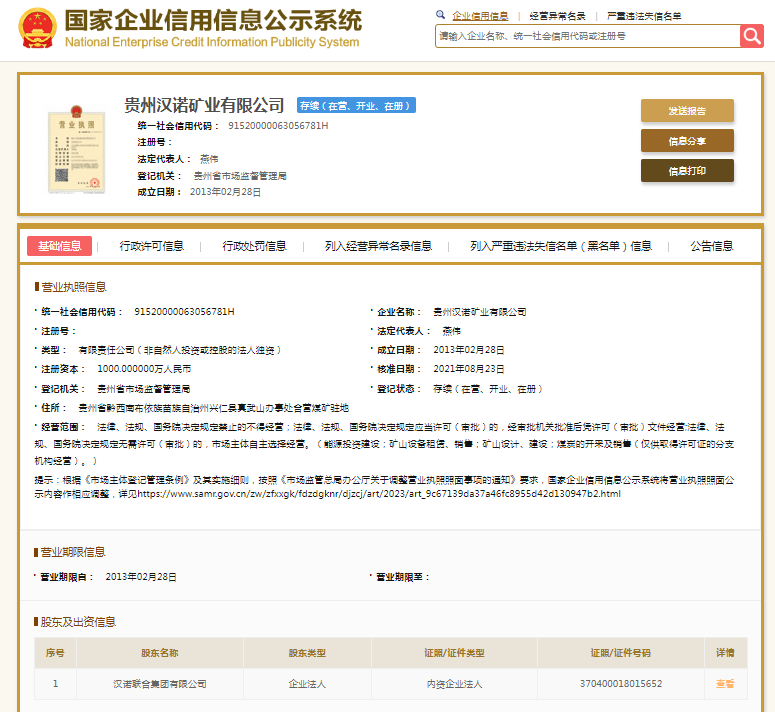Click the samr.gov.cn notice URL text
The width and height of the screenshot is (775, 712).
[x=379, y=494]
